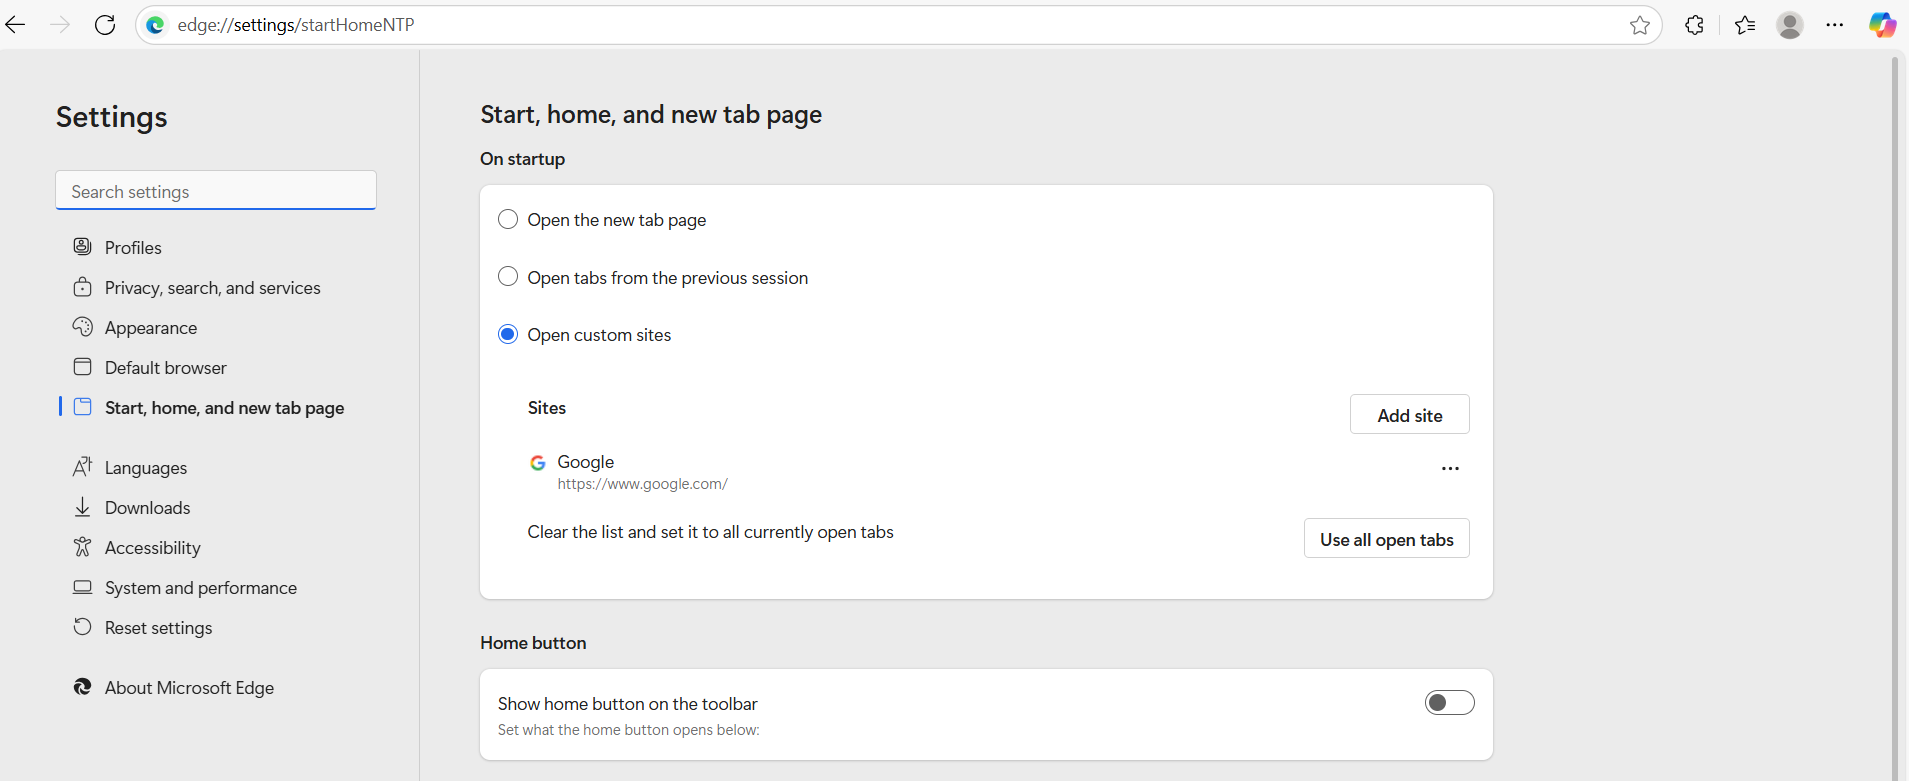Open System and performance settings

point(200,588)
